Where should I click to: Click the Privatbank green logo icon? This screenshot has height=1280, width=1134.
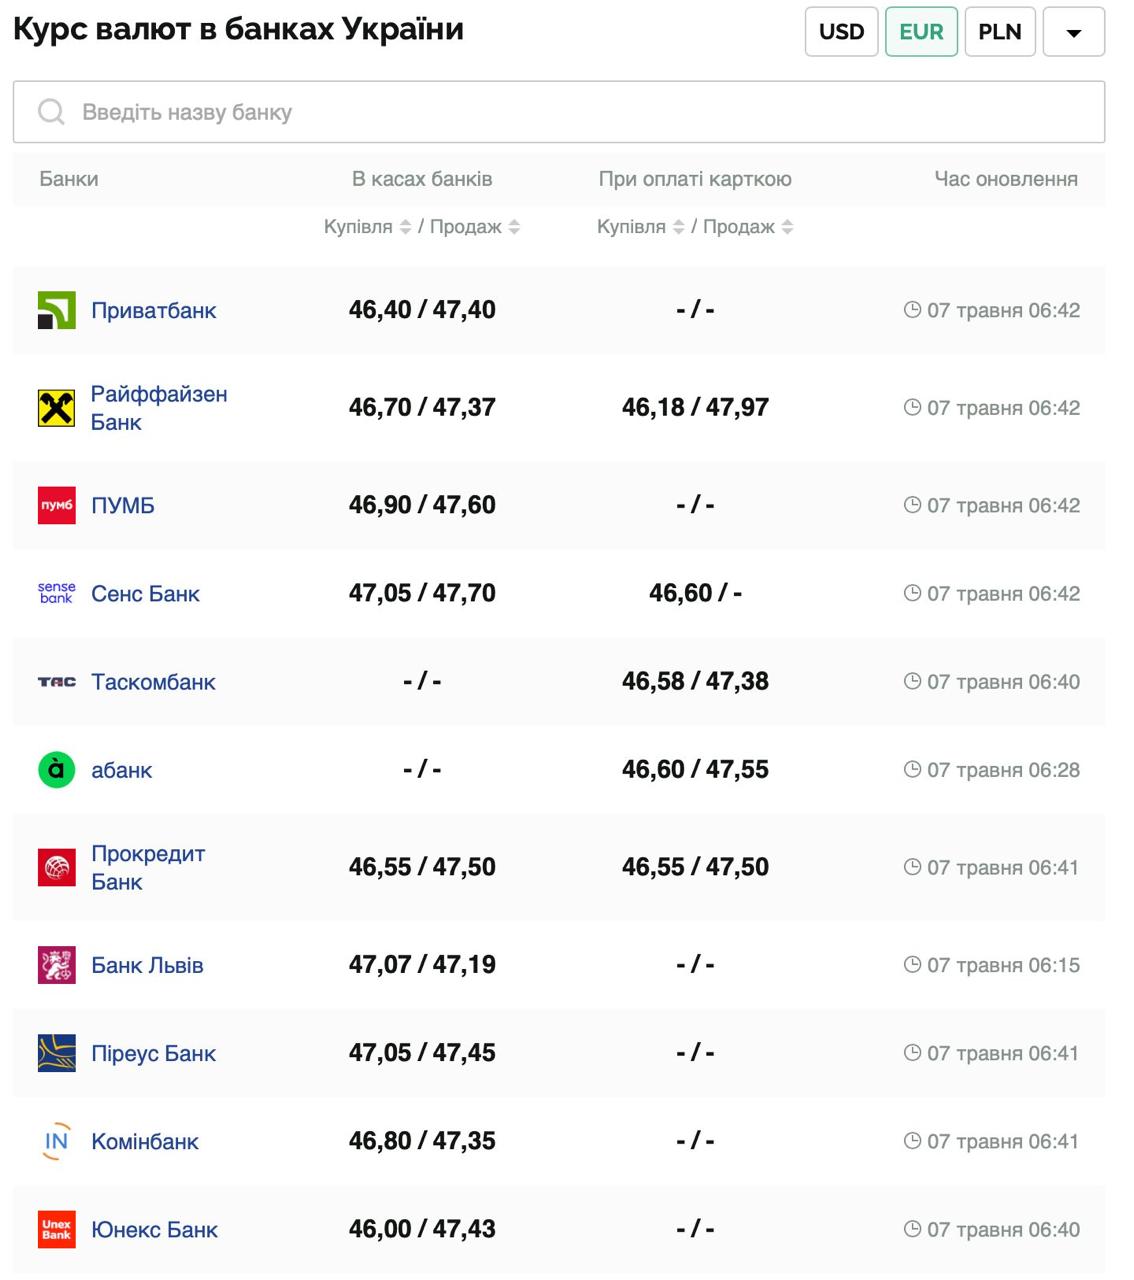[x=56, y=310]
